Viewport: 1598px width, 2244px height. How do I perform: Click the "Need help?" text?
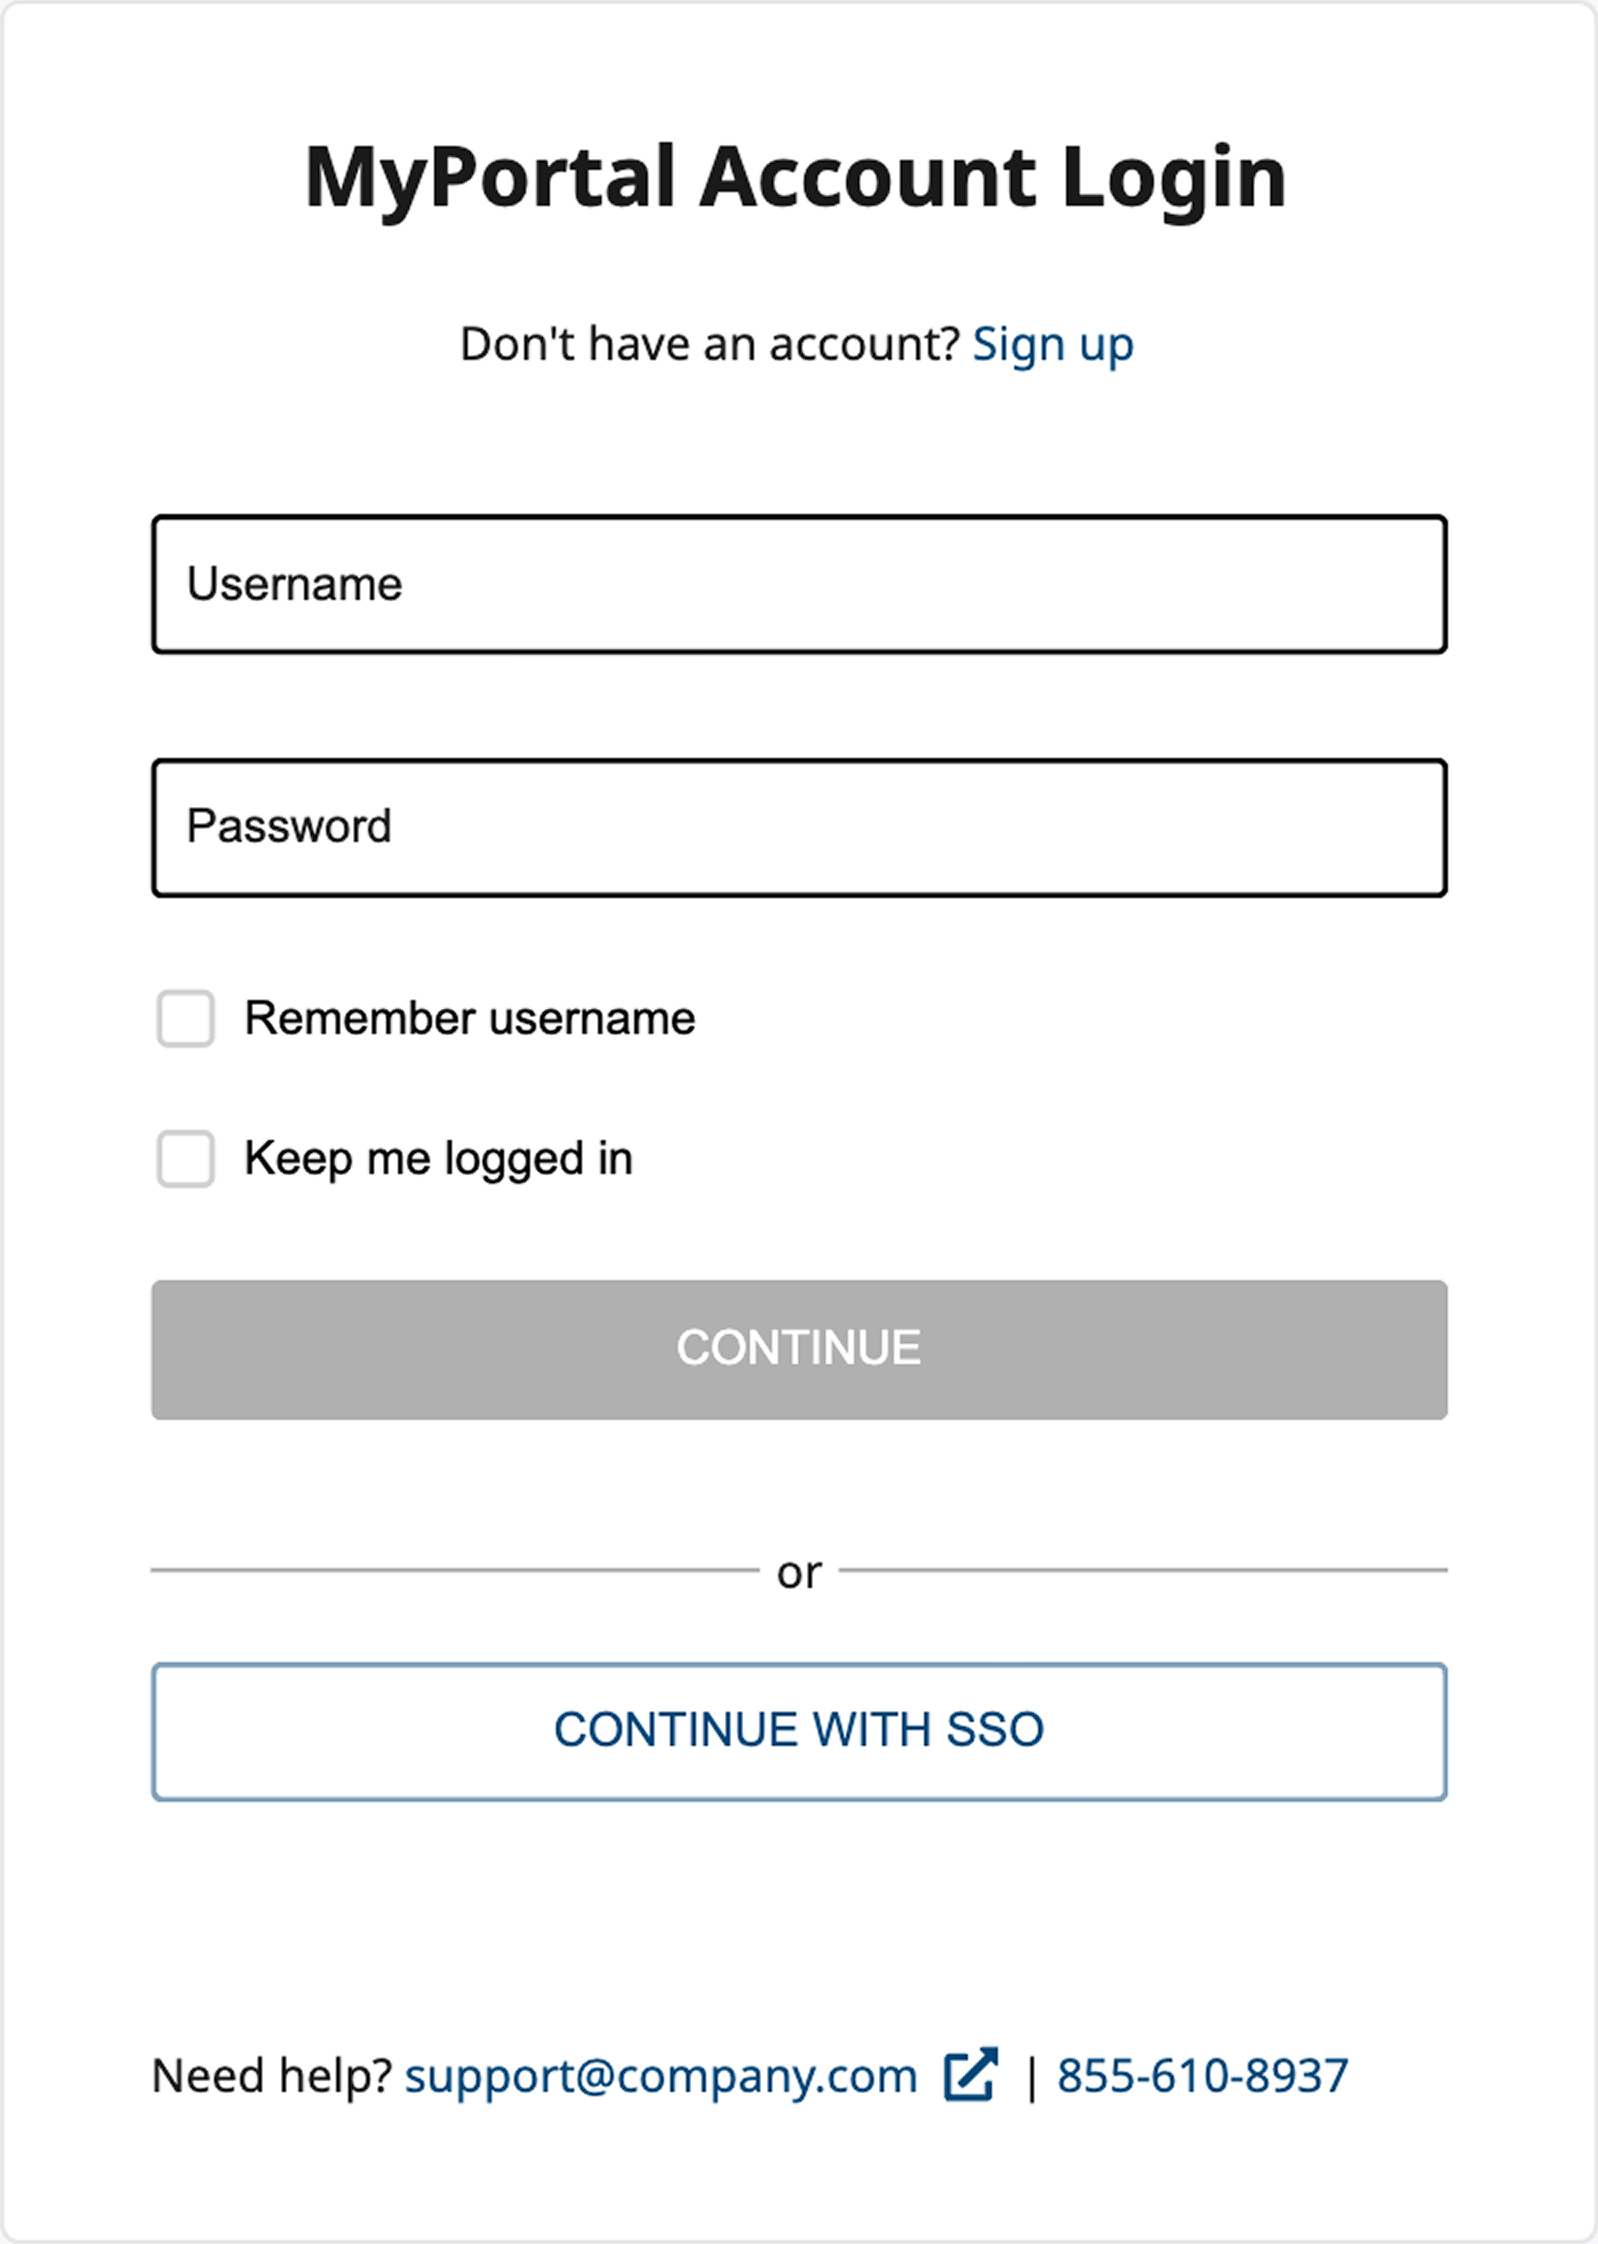coord(271,2077)
